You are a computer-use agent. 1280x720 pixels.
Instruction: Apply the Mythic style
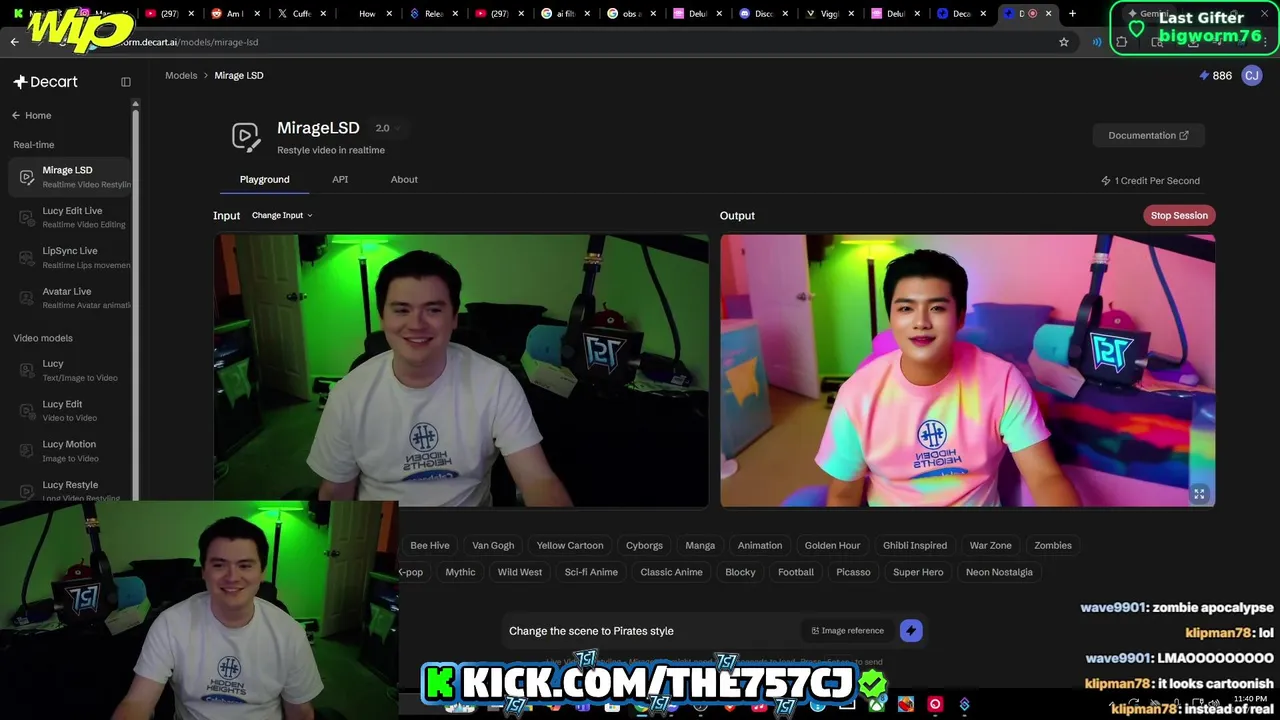coord(460,572)
